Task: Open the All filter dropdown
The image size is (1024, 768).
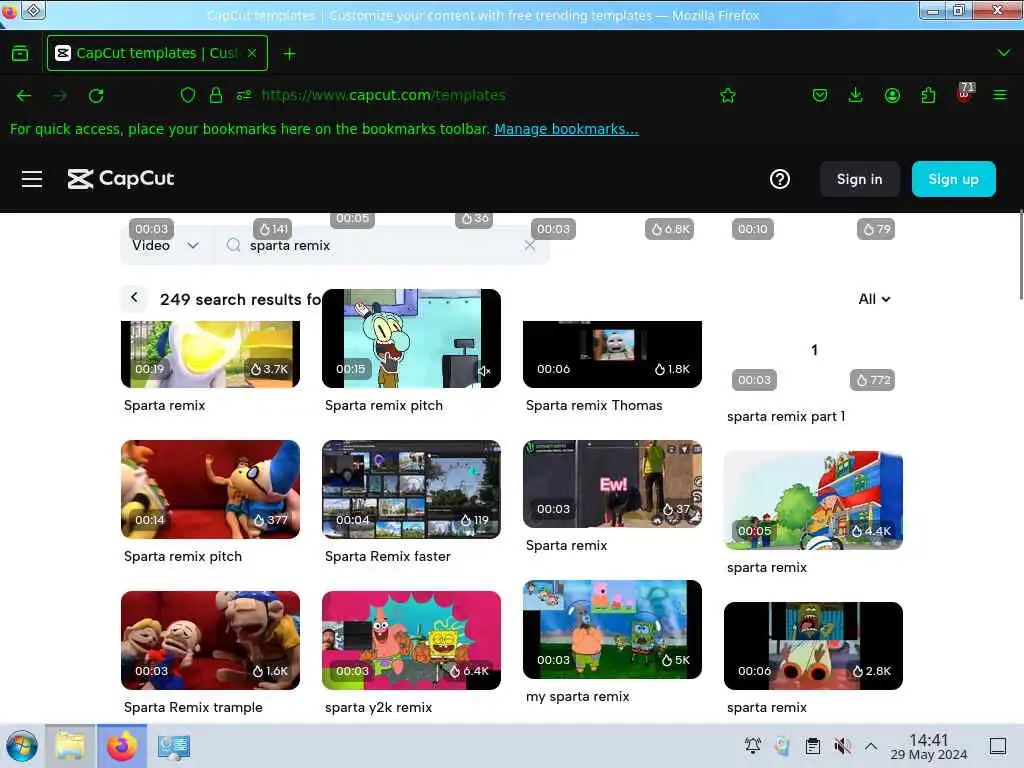Action: pyautogui.click(x=874, y=299)
